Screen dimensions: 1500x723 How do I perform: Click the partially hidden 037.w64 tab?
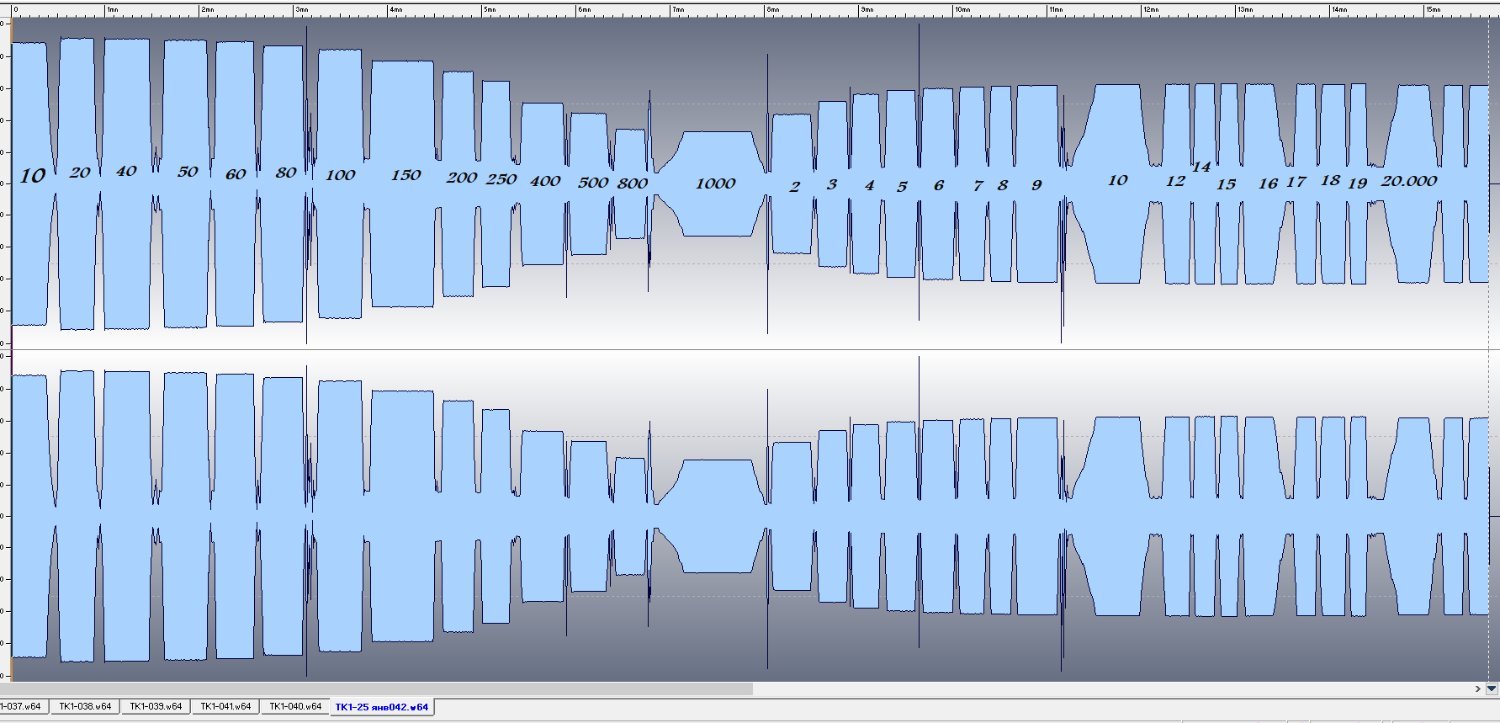(22, 707)
